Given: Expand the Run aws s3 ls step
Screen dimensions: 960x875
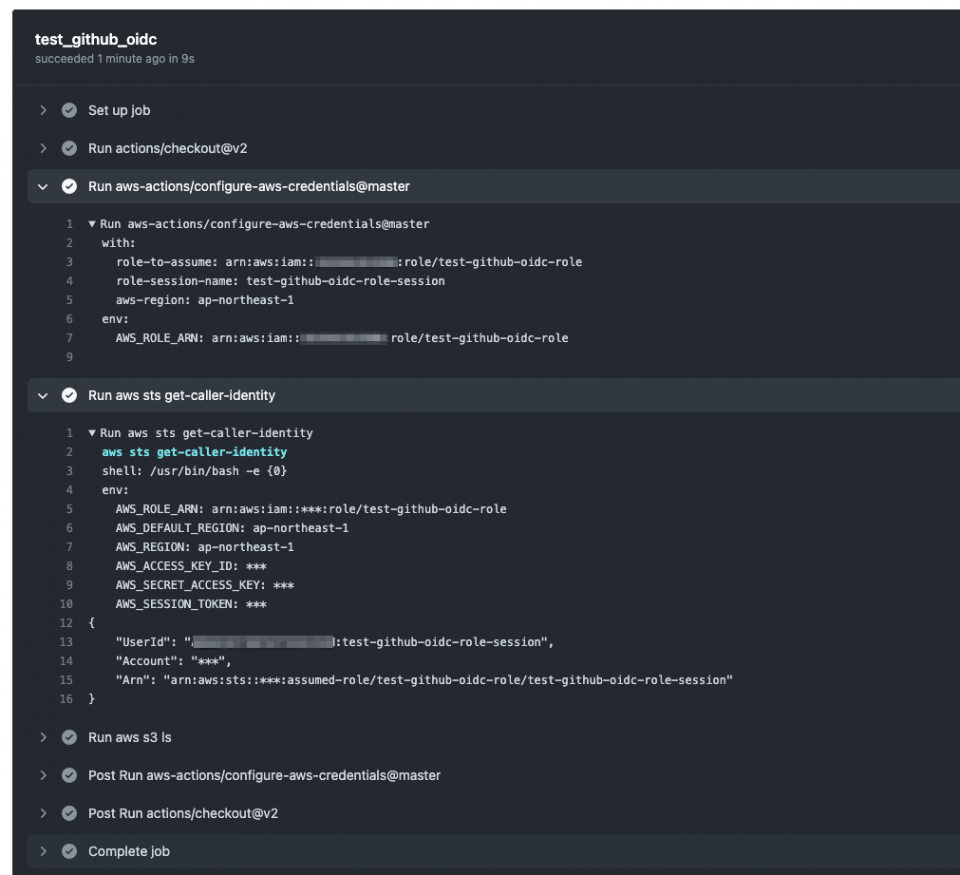Looking at the screenshot, I should point(43,737).
